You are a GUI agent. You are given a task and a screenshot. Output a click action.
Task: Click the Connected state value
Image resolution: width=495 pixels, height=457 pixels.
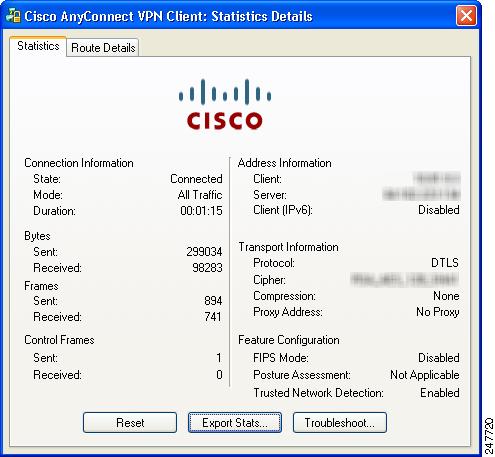196,179
